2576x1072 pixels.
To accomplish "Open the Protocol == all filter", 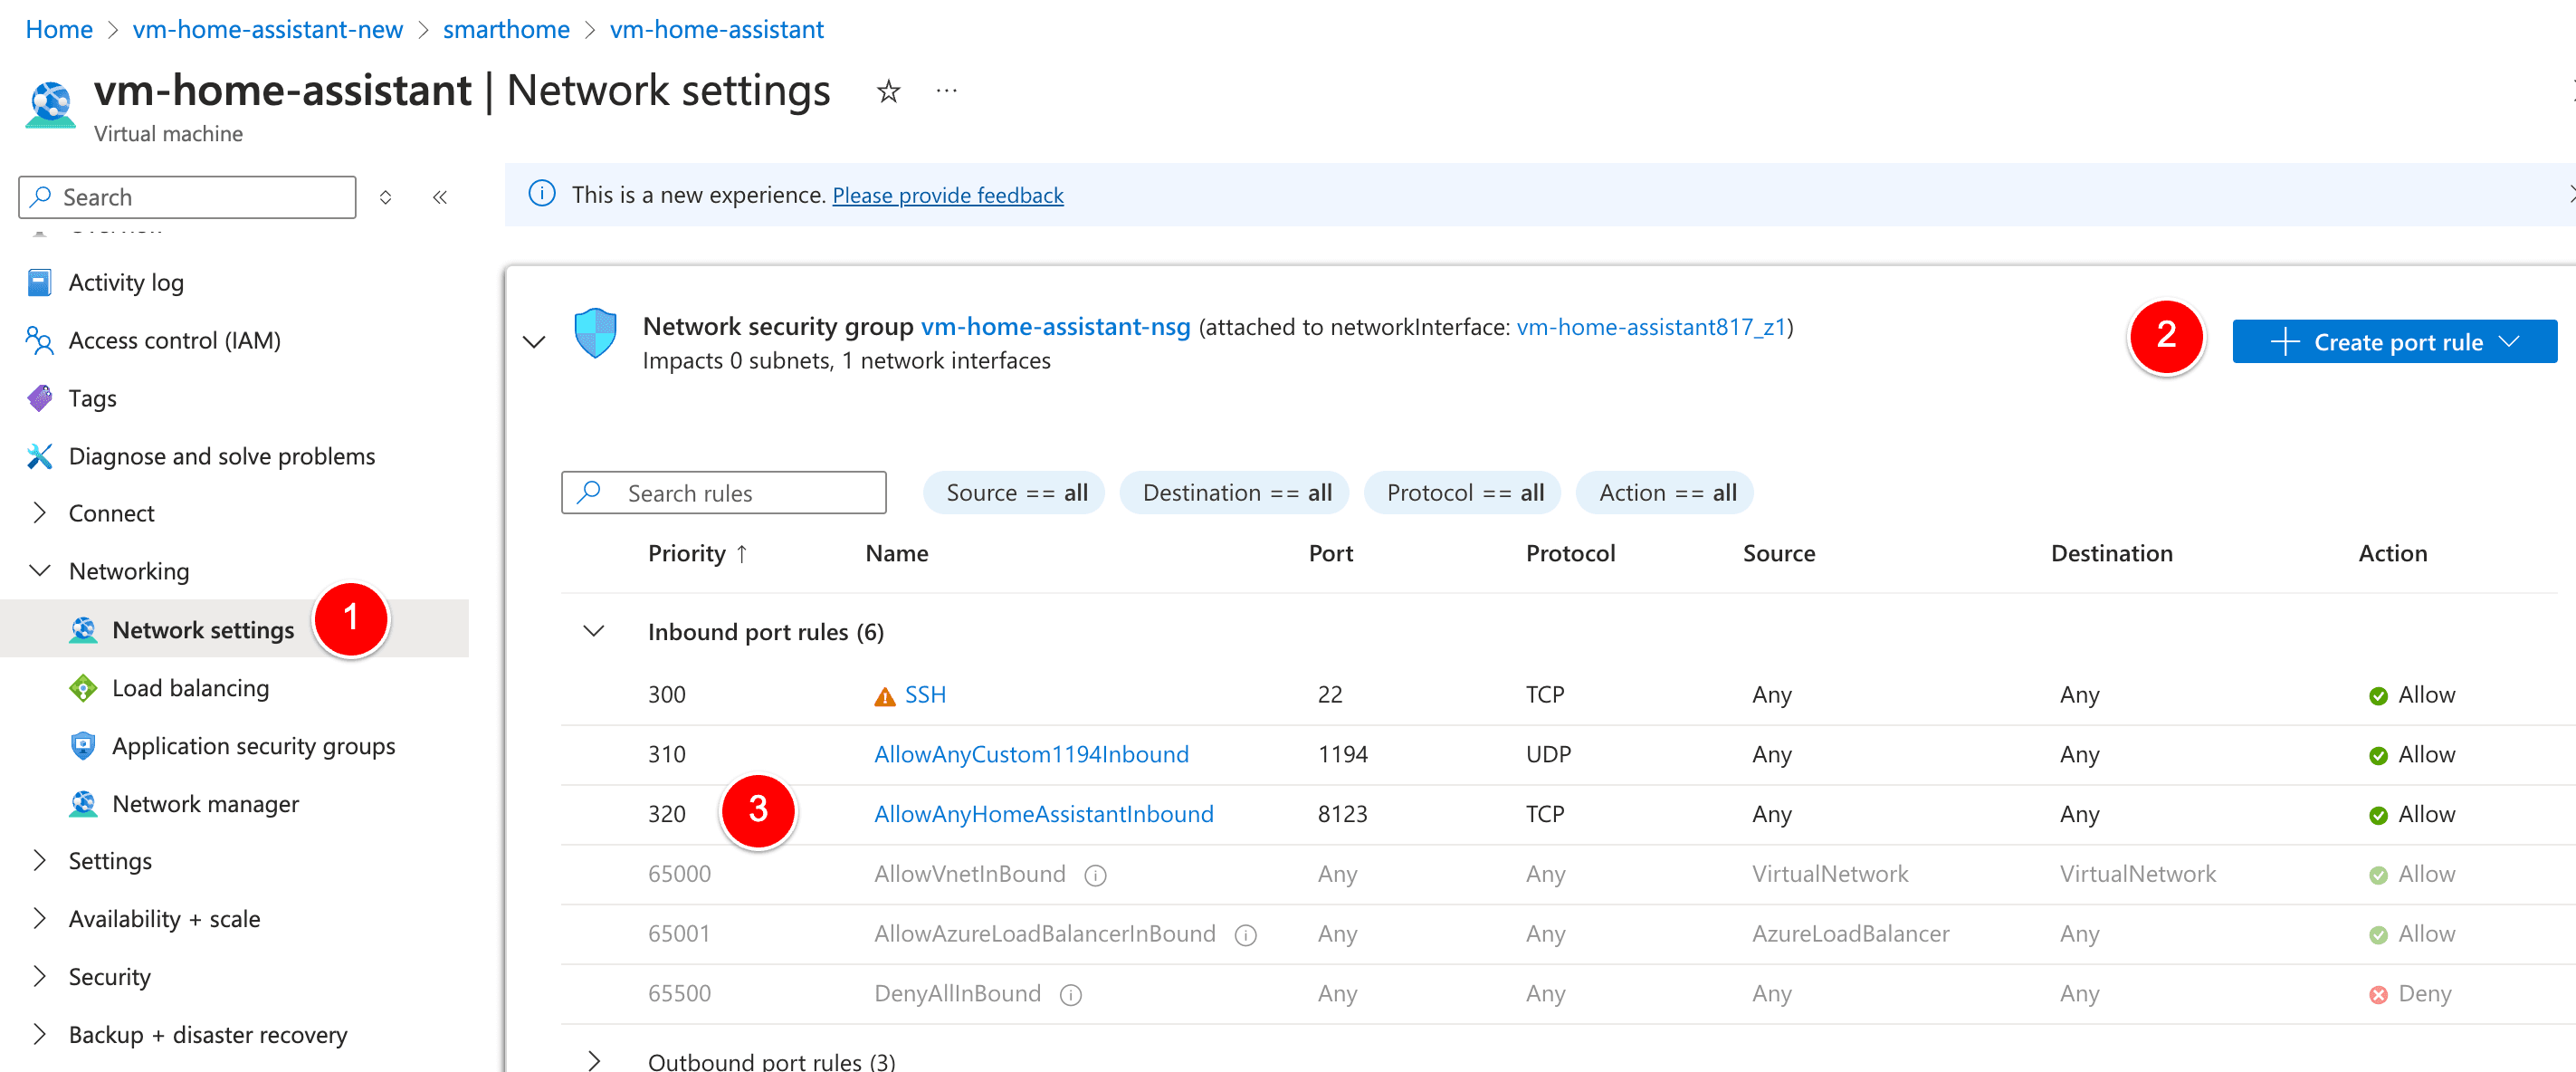I will [1464, 493].
